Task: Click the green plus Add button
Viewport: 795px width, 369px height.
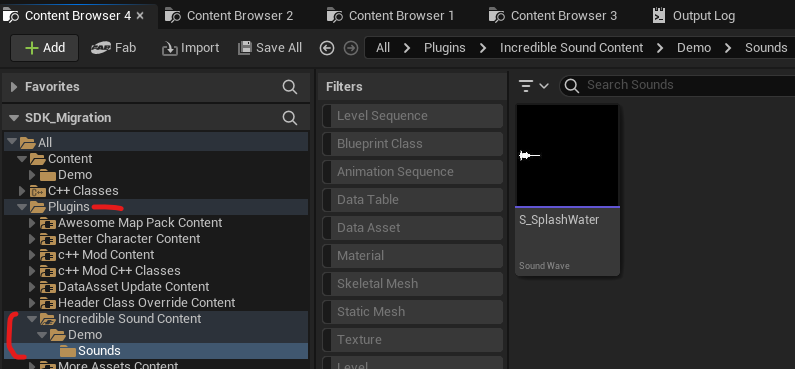Action: [x=45, y=48]
